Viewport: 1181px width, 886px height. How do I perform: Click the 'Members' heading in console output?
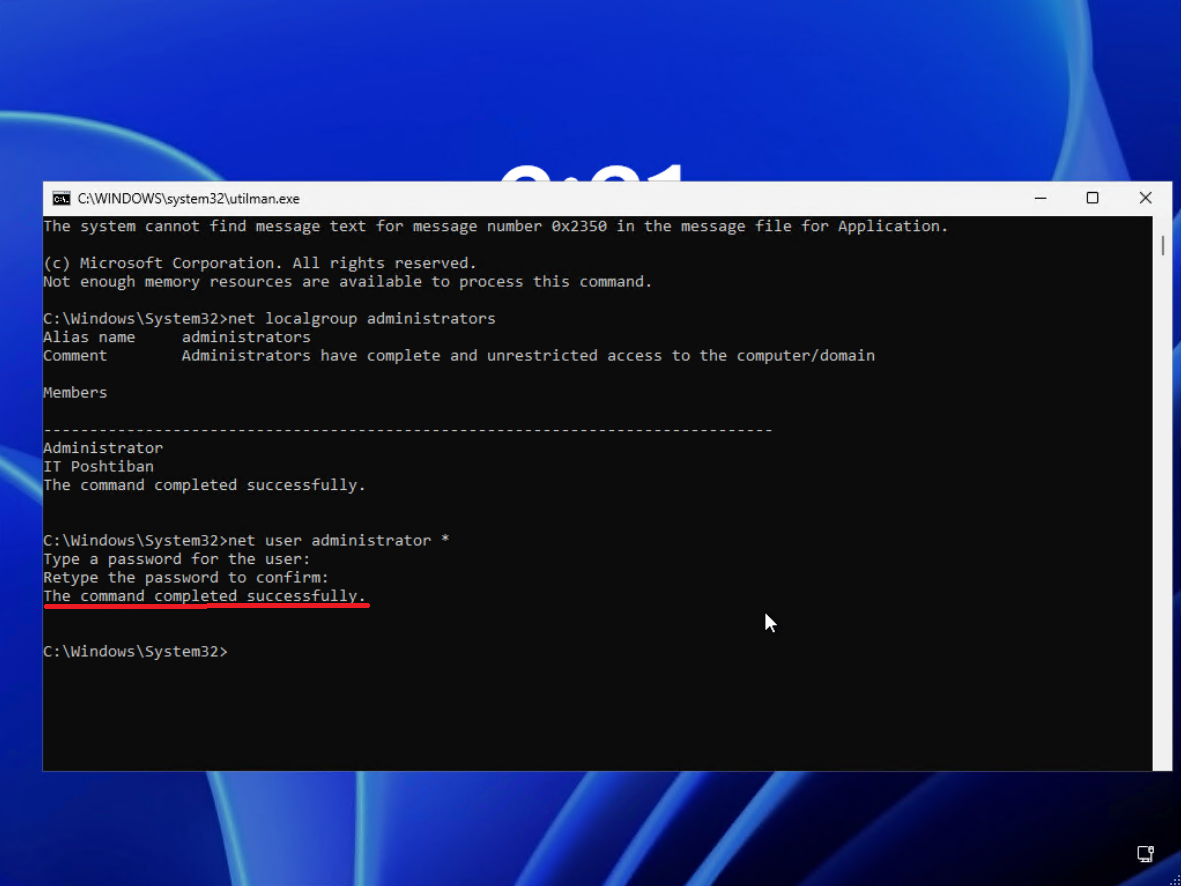tap(75, 392)
